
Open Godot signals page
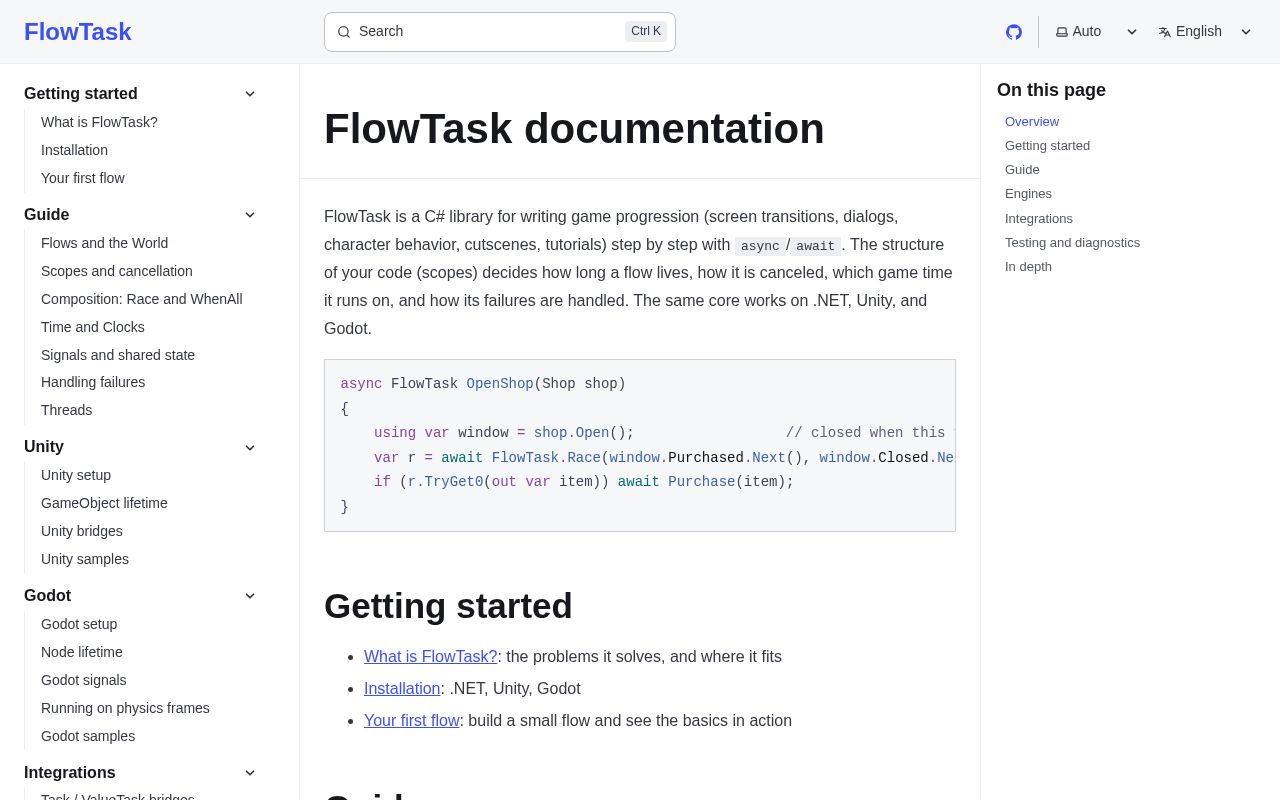[x=84, y=680]
